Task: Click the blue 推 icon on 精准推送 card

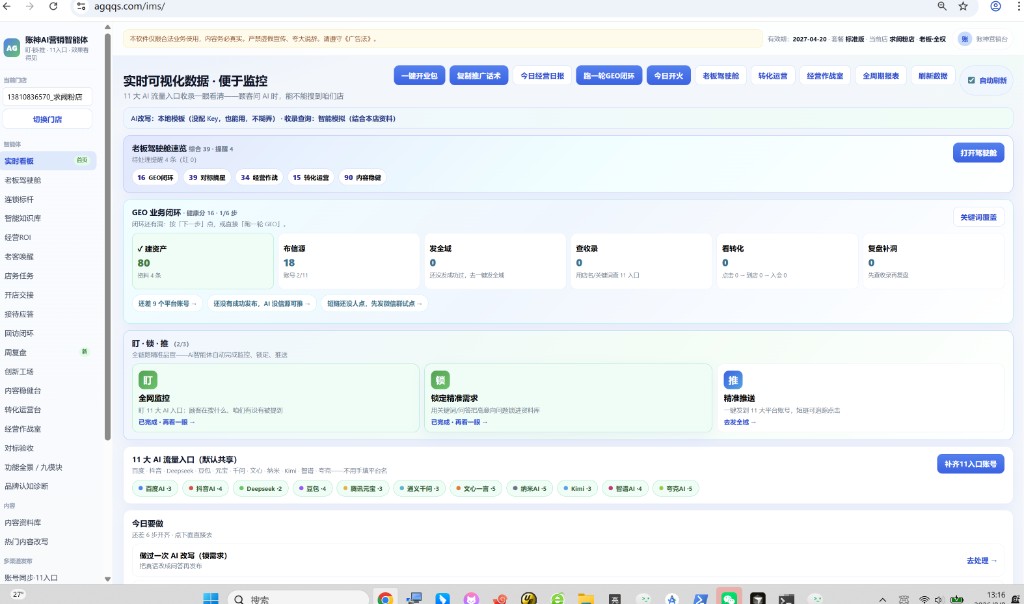Action: pos(733,380)
